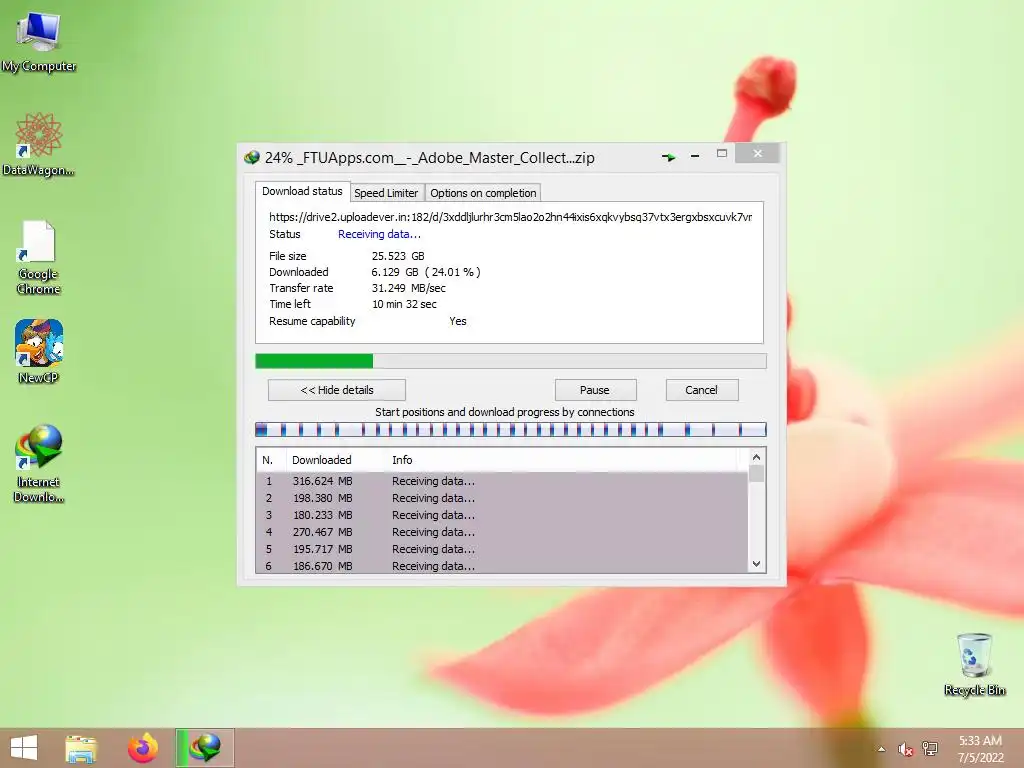The image size is (1024, 768).
Task: Select the DataWagon desktop shortcut
Action: [x=39, y=144]
